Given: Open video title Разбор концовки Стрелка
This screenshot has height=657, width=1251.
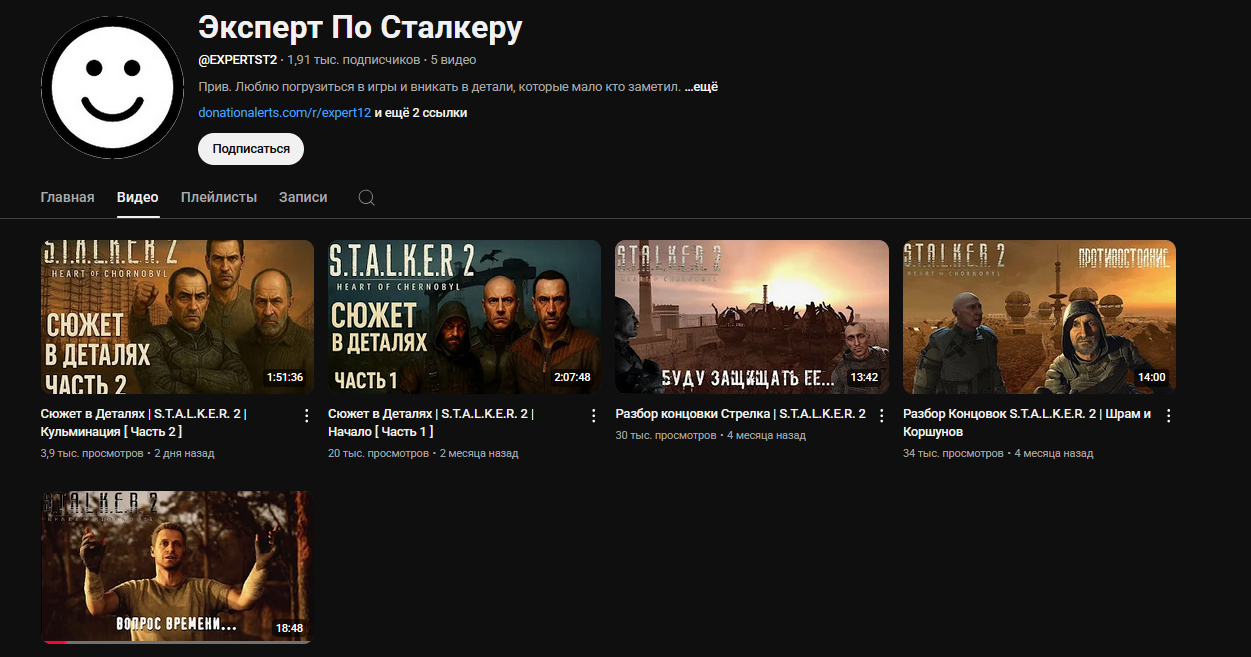Looking at the screenshot, I should coord(741,414).
